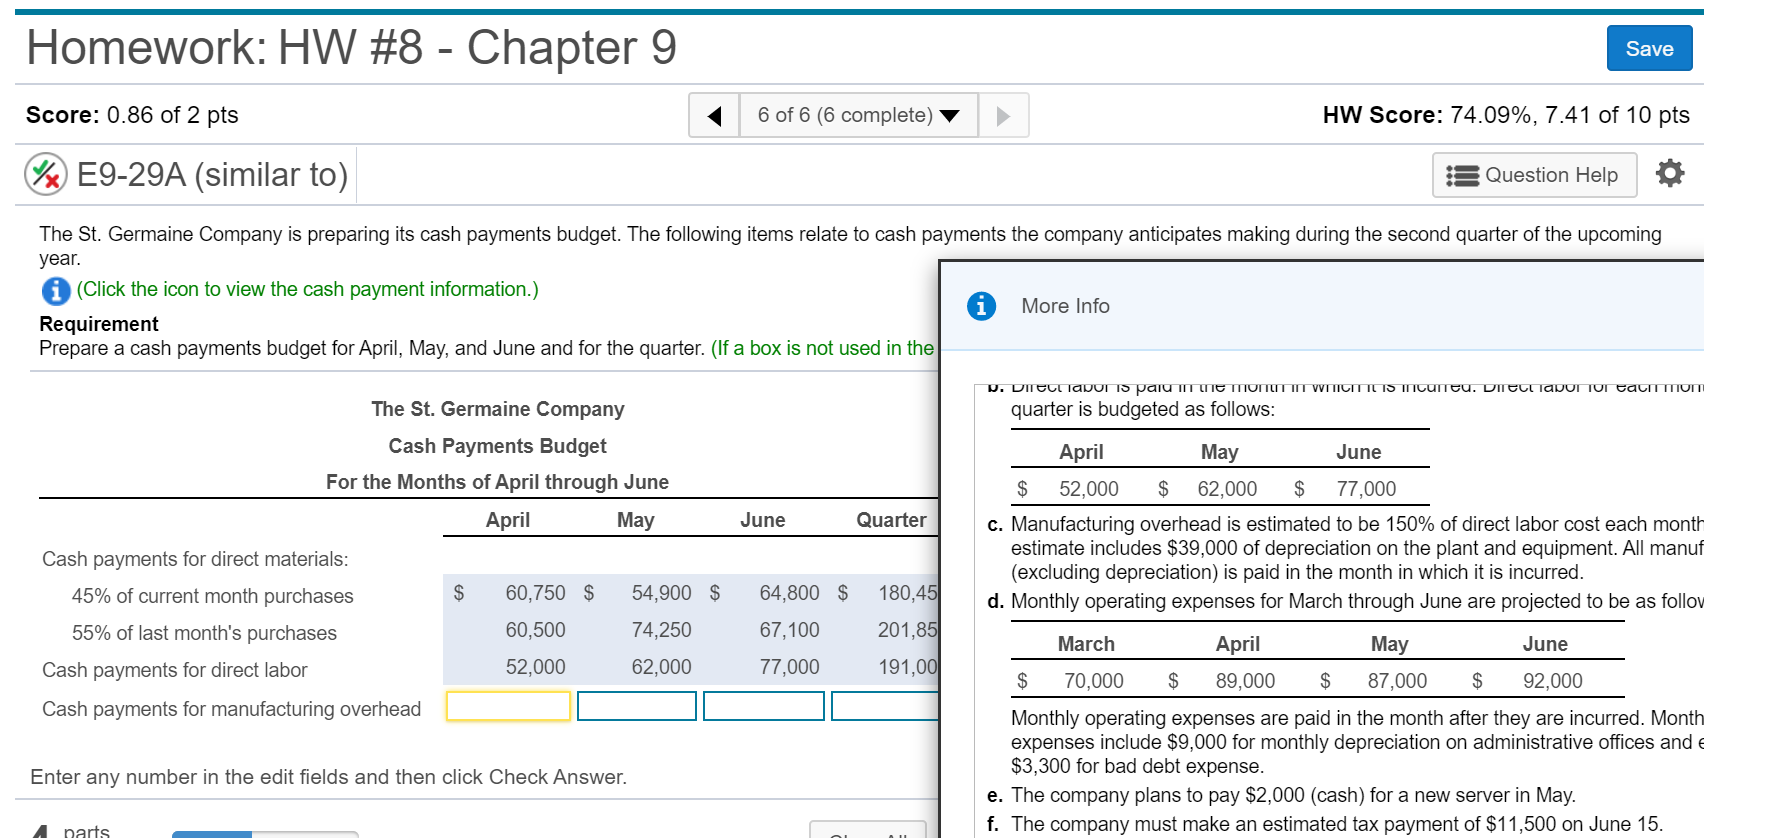1780x838 pixels.
Task: Open Question Help menu
Action: [x=1534, y=175]
